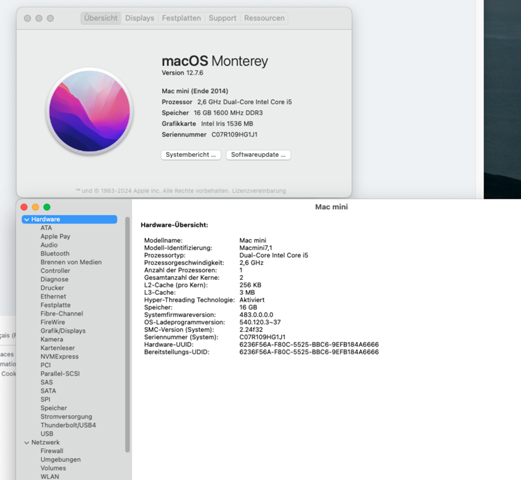Select Volumes under Netzwerk
Viewport: 521px width, 480px height.
53,468
